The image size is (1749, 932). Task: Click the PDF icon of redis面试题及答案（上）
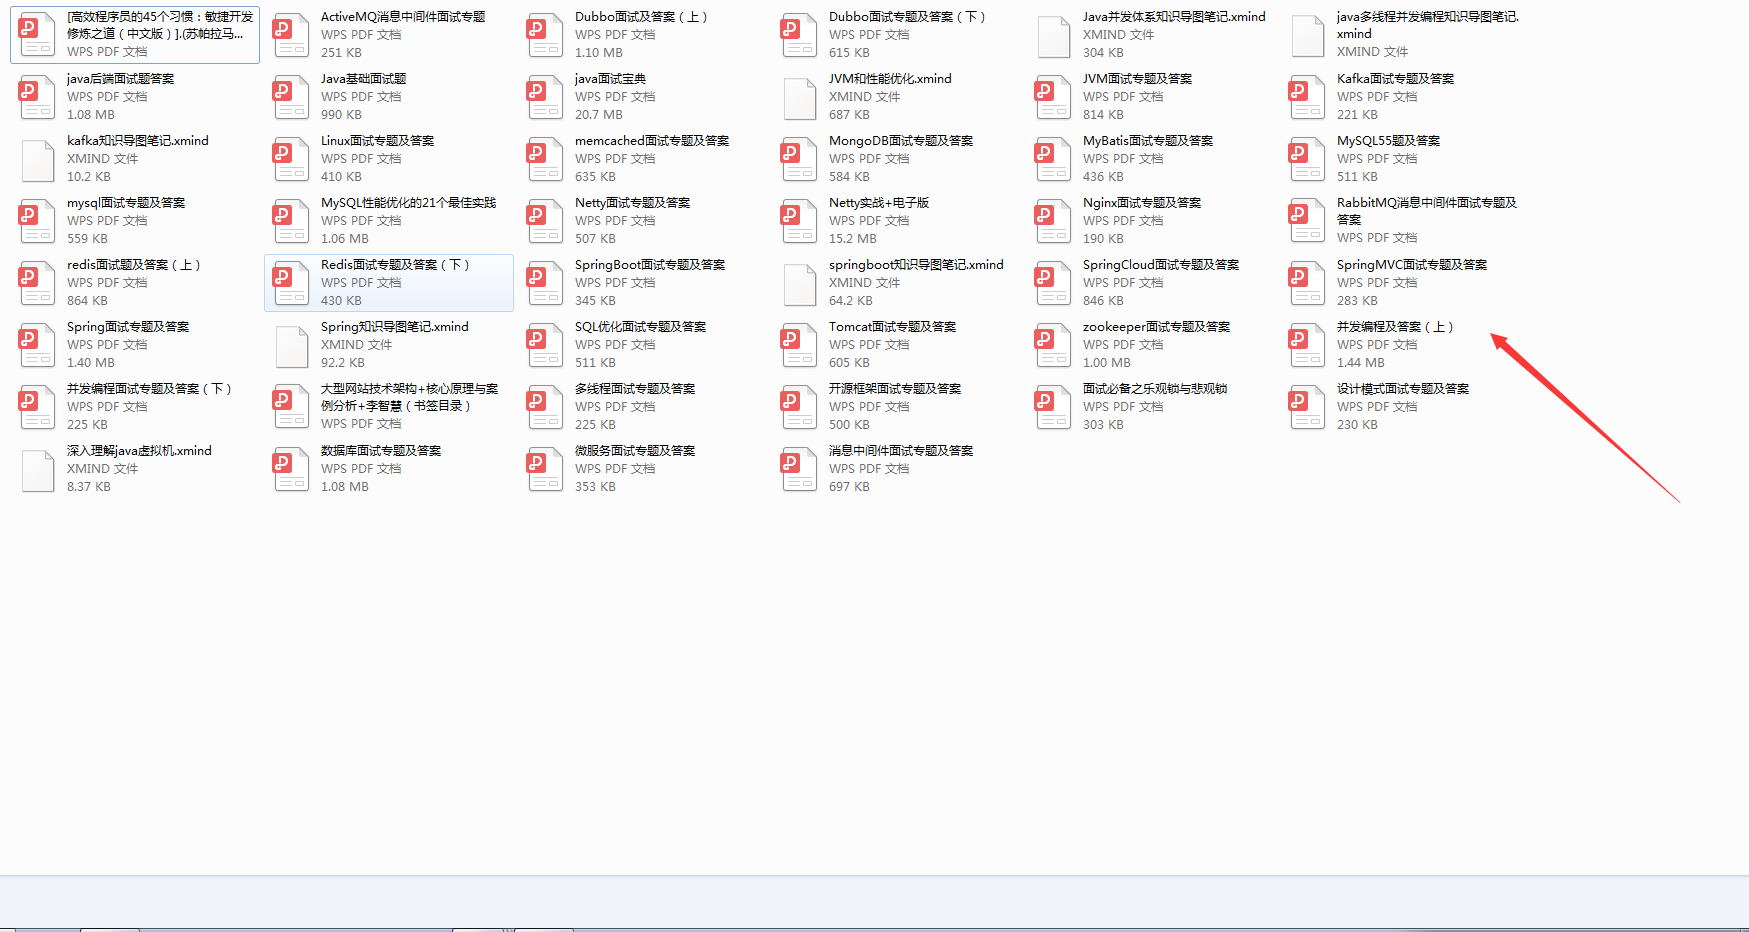37,283
